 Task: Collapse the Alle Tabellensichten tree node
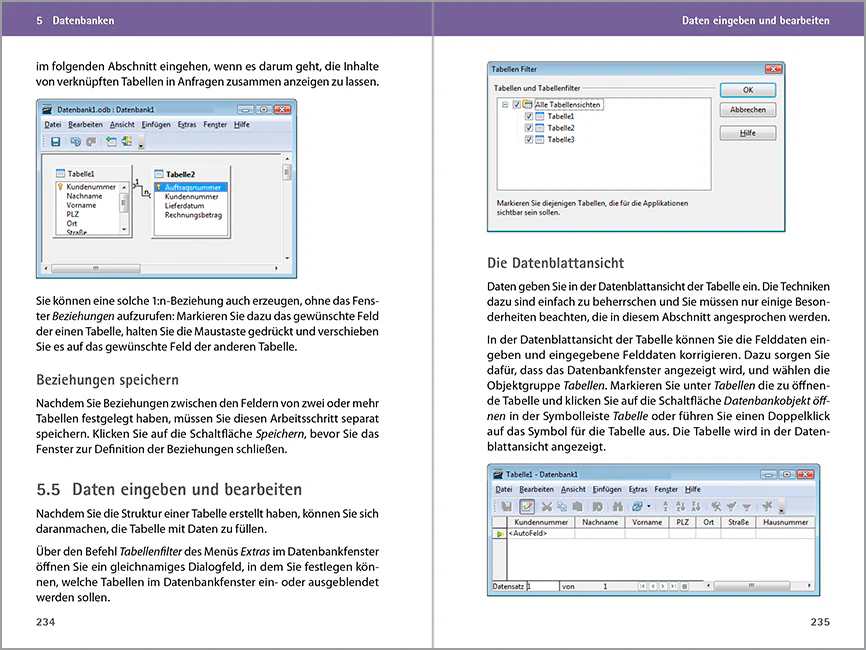(x=505, y=105)
